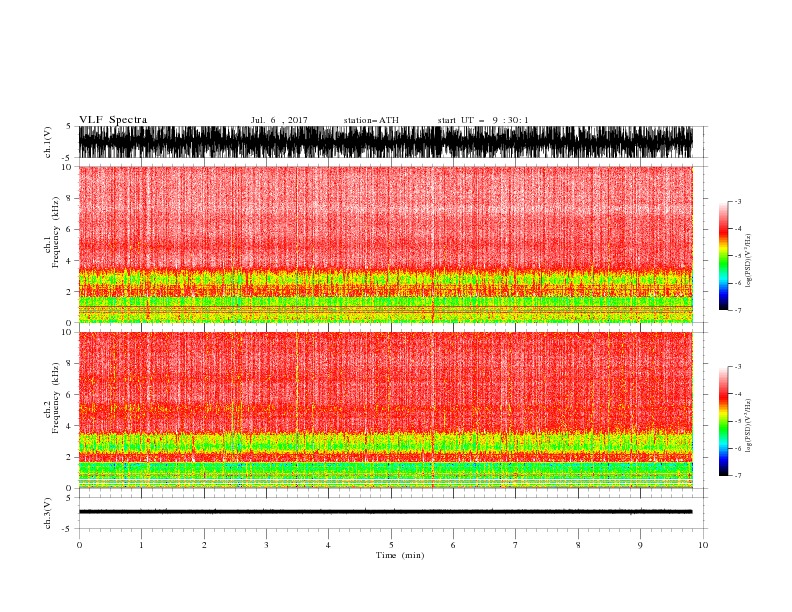Click time axis tick label "2"
Viewport: 792px width, 612px height.
(204, 545)
